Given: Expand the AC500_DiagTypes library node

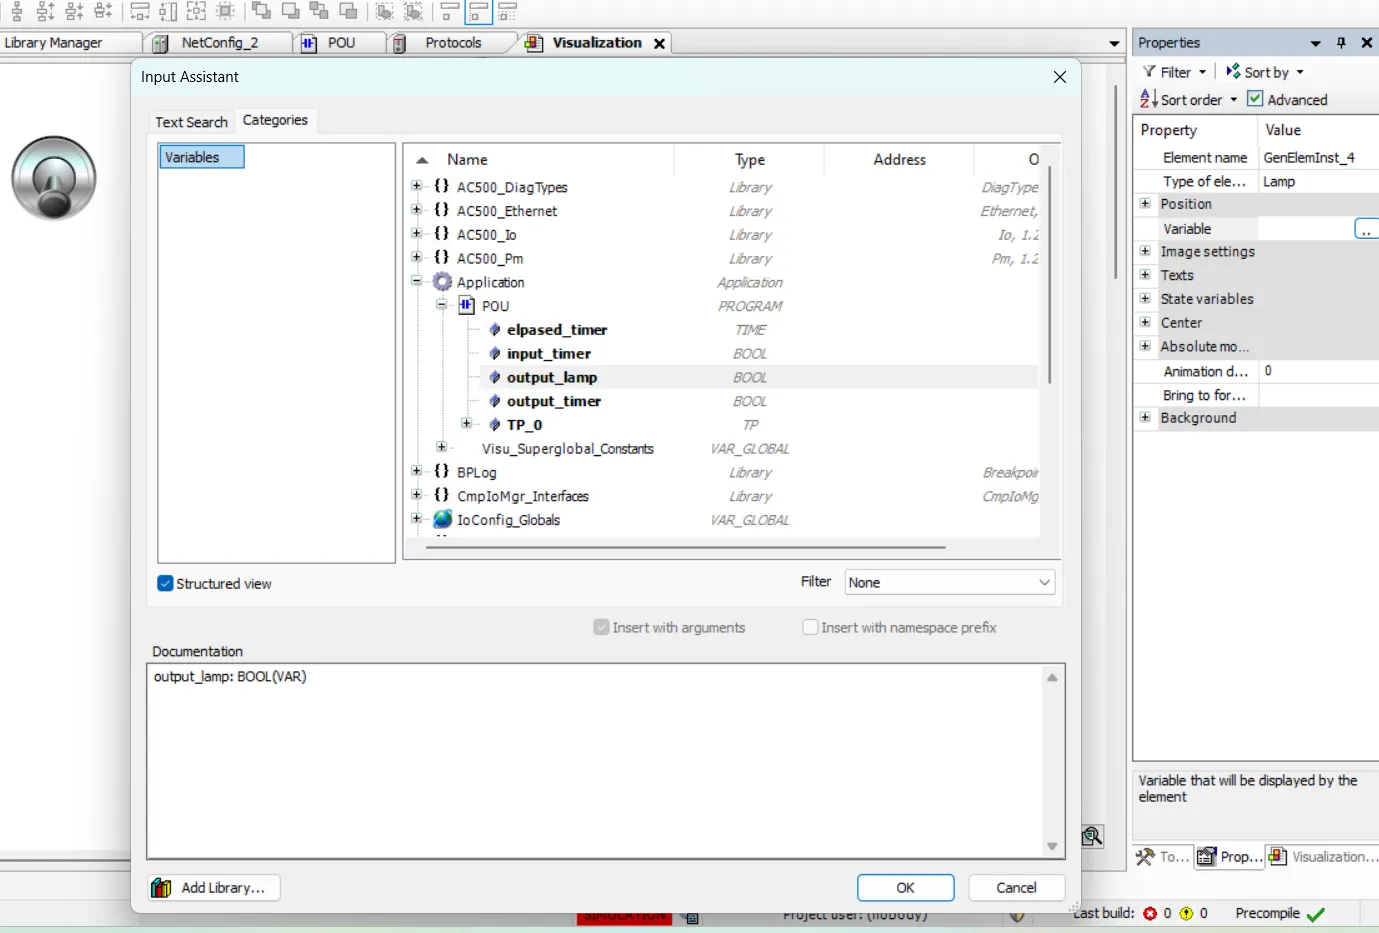Looking at the screenshot, I should (x=417, y=186).
